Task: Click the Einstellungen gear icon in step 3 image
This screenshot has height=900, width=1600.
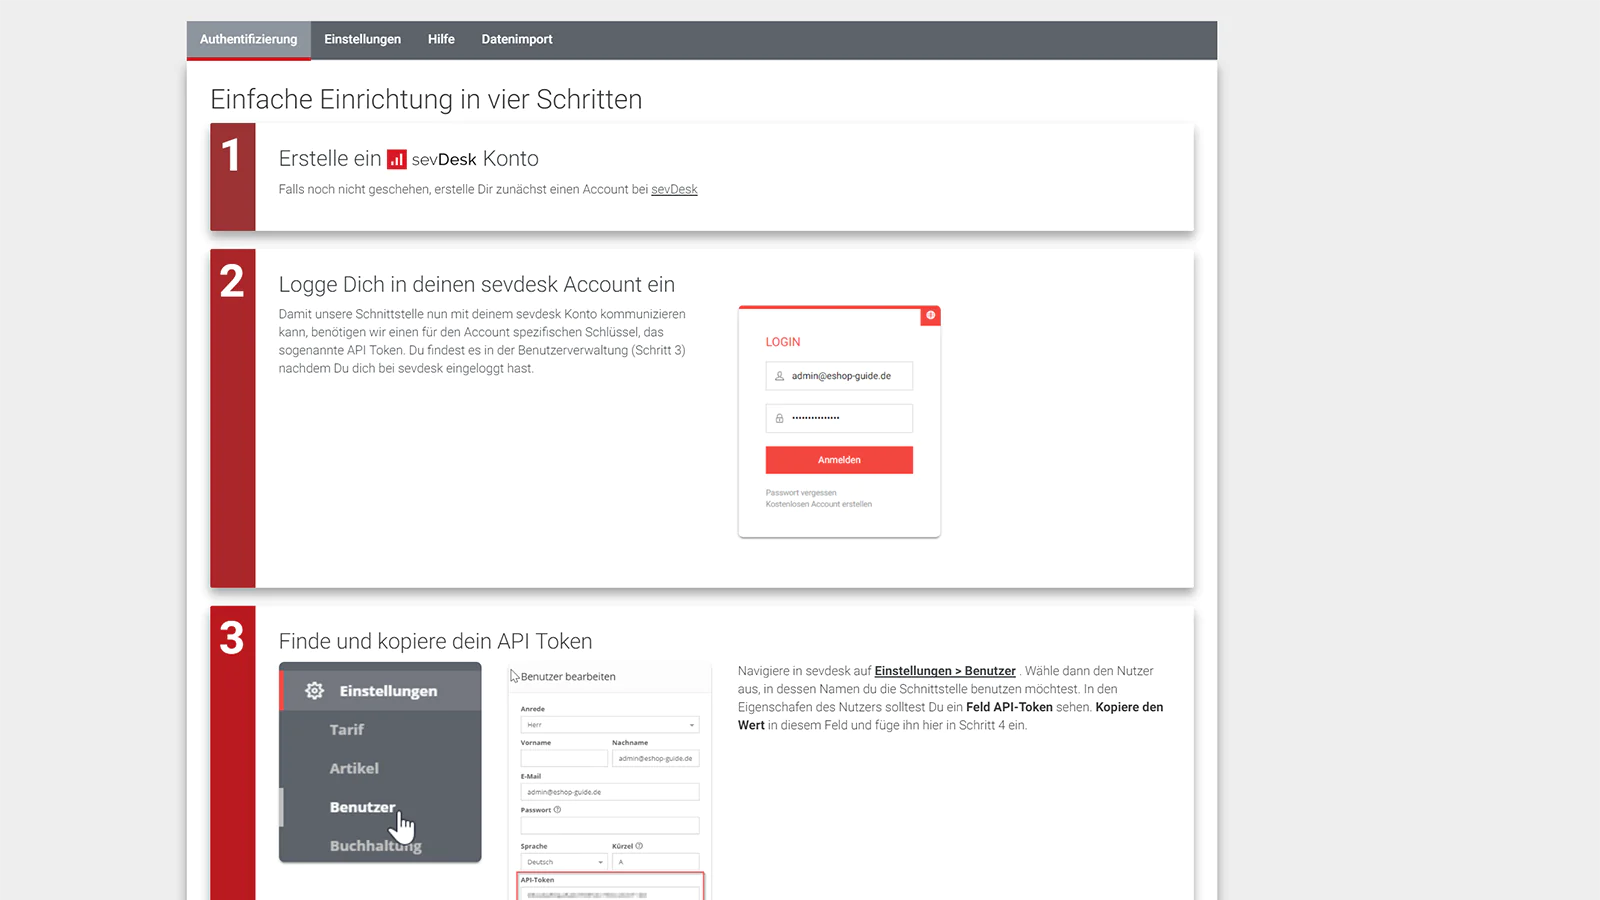Action: [314, 691]
